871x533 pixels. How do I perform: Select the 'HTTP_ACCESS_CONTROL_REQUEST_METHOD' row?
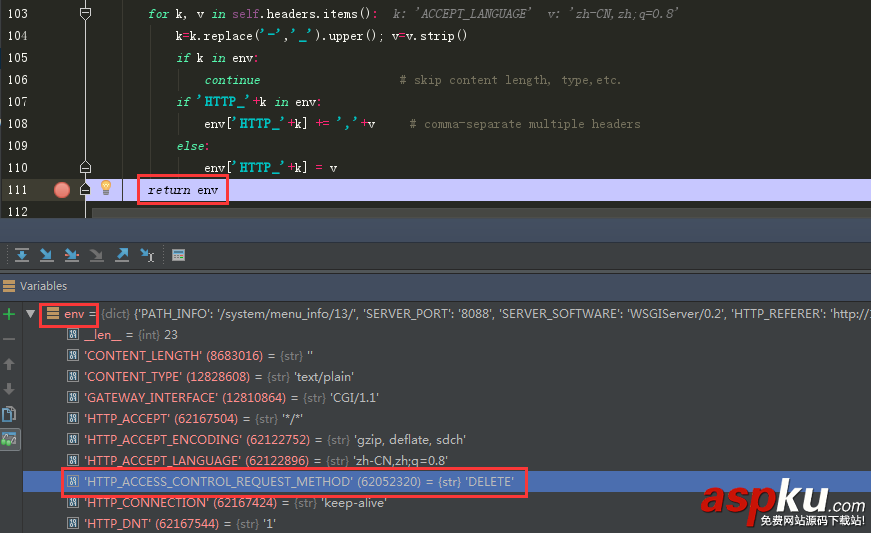(x=447, y=481)
